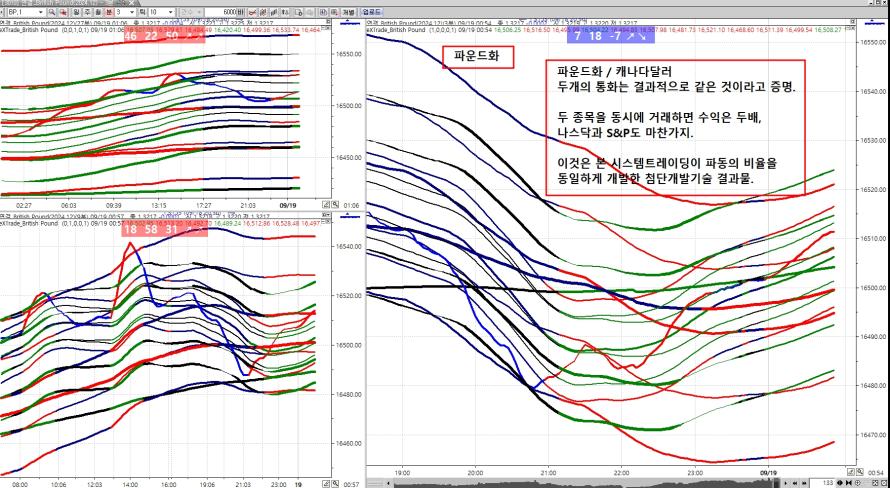This screenshot has width=890, height=488.
Task: Click the red scissors tool icon
Action: [251, 12]
